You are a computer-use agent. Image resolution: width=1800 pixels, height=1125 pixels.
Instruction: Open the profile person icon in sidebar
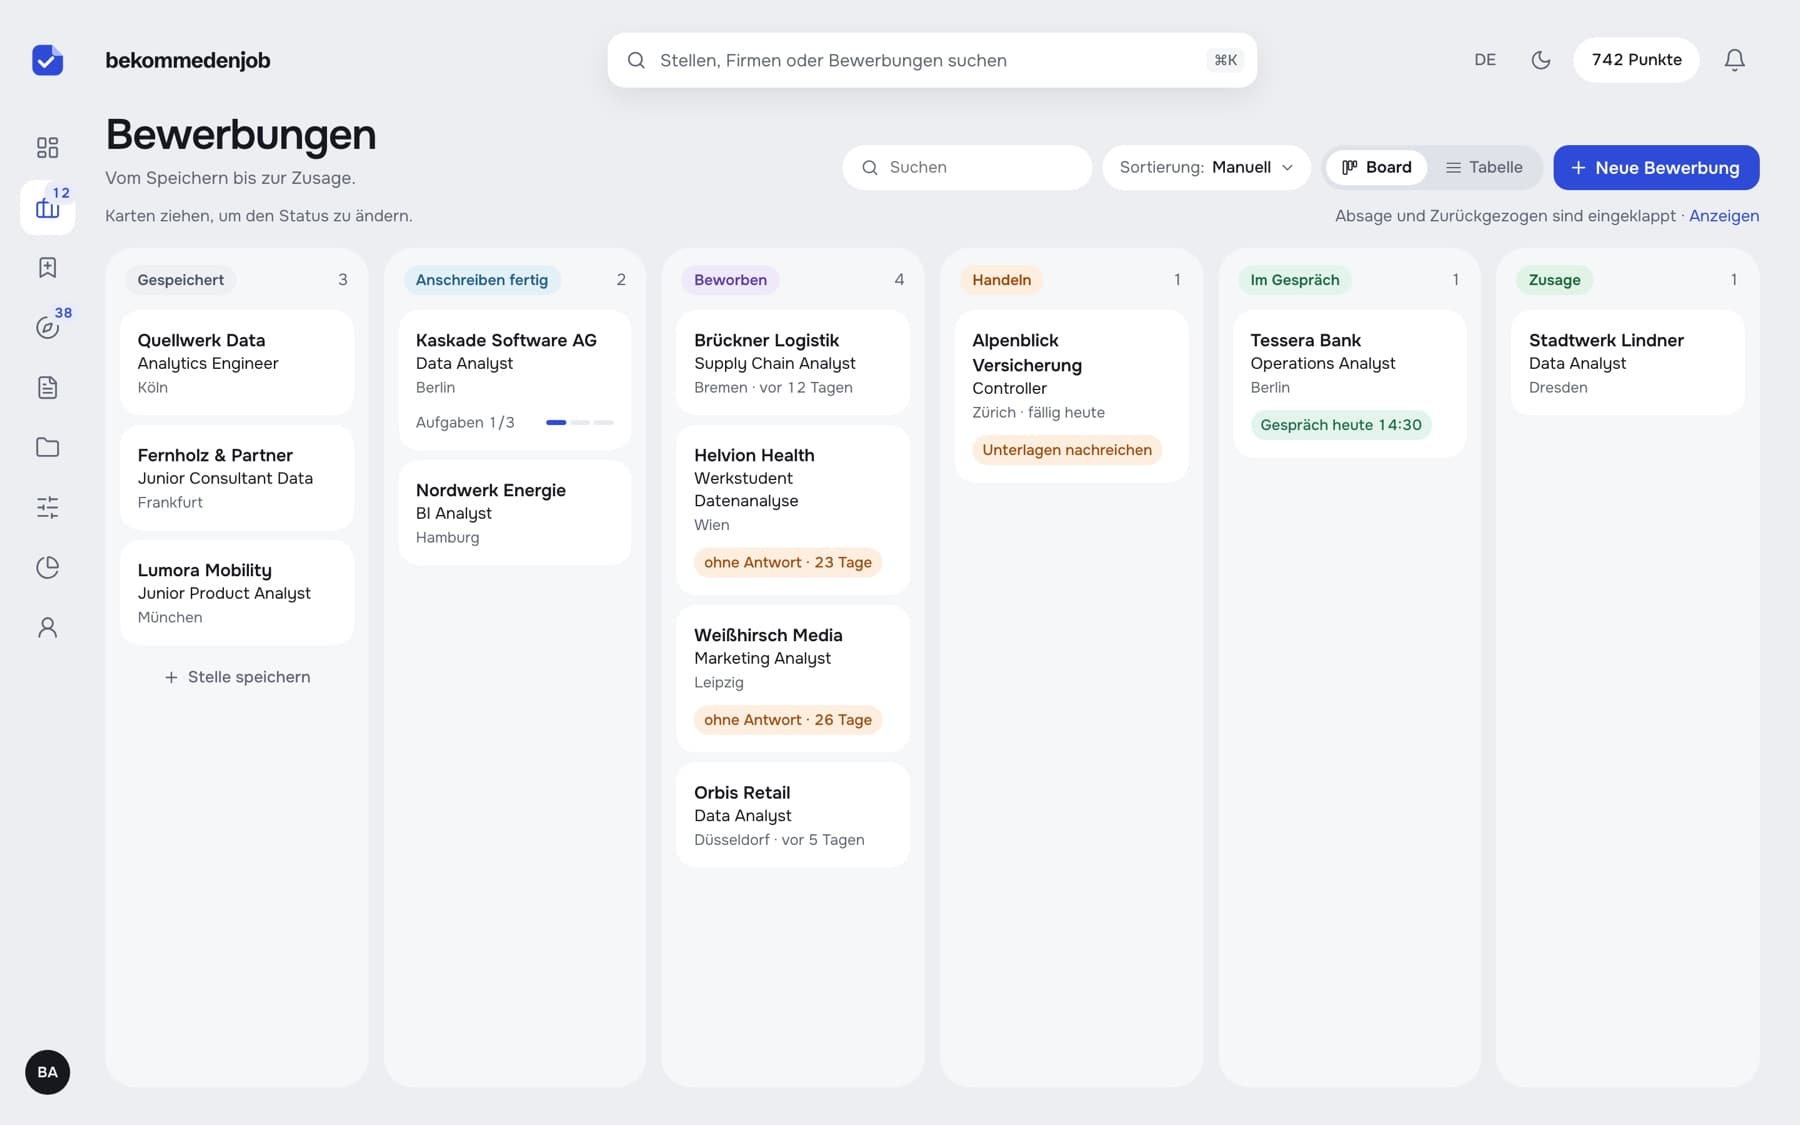pyautogui.click(x=47, y=628)
